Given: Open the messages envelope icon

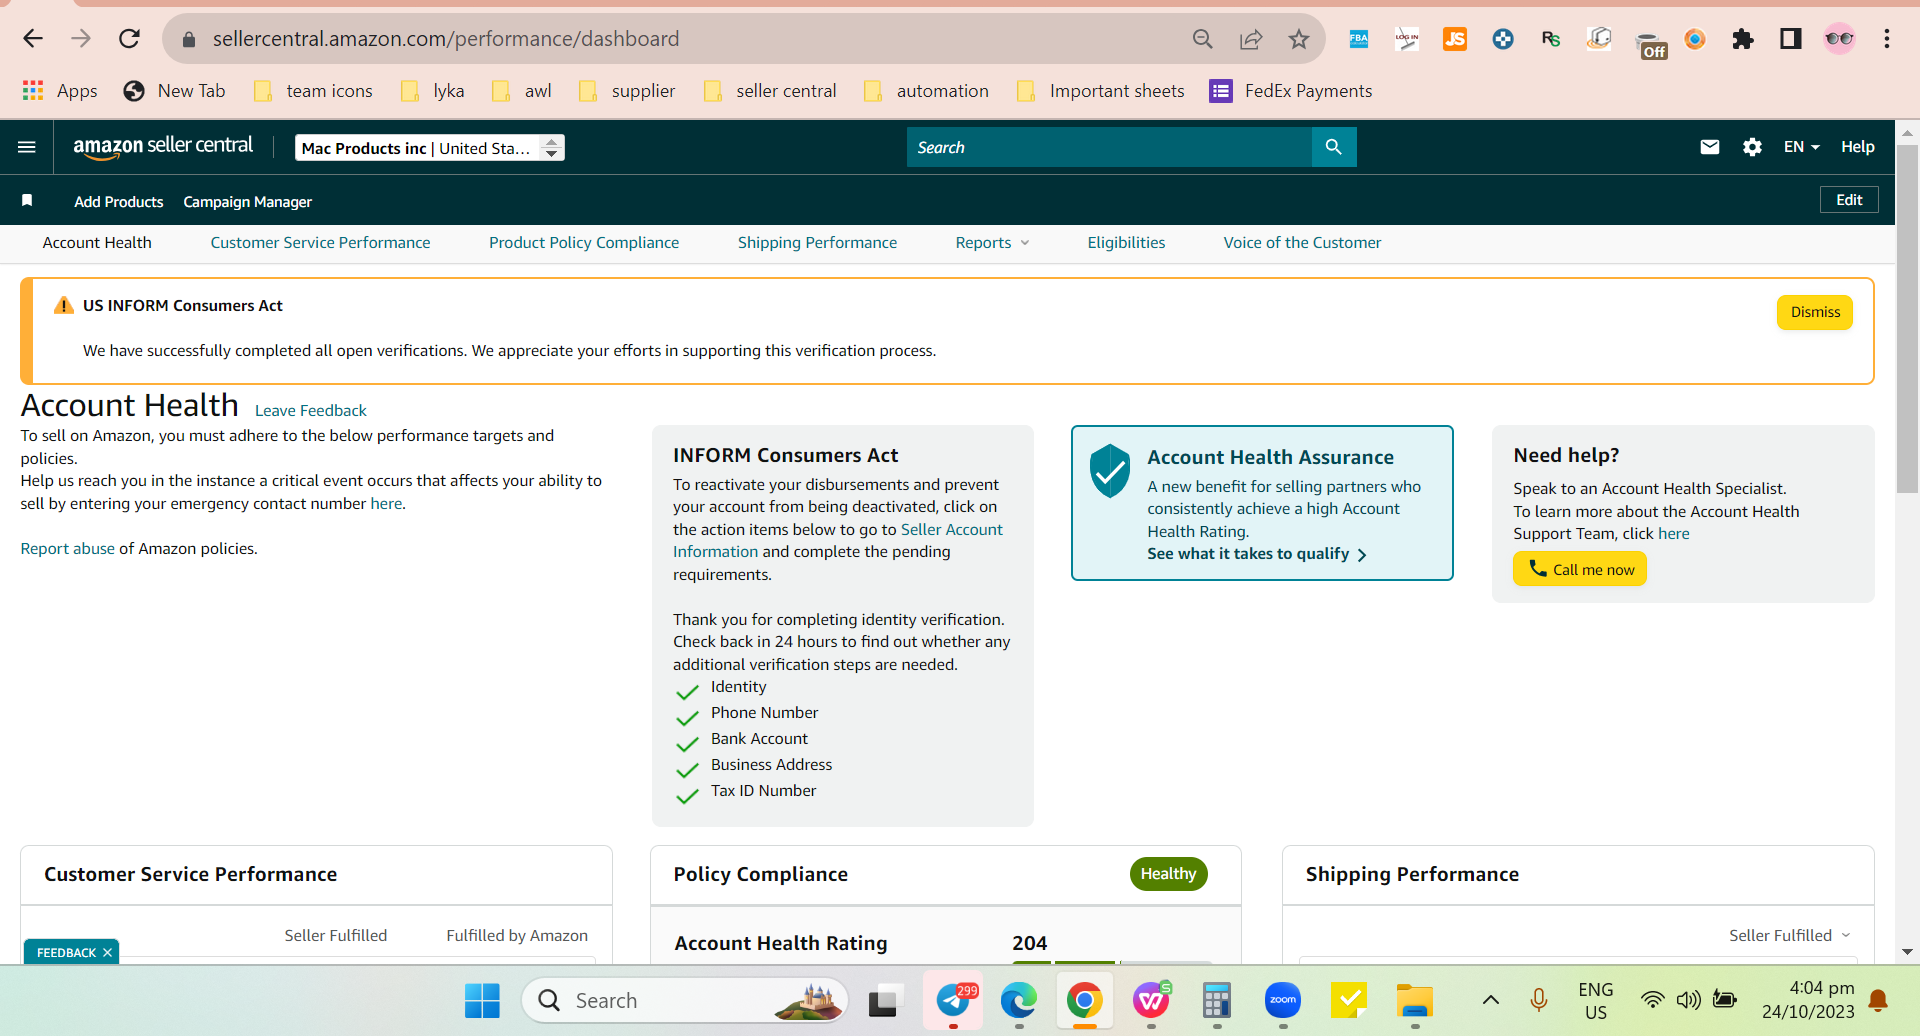Looking at the screenshot, I should [x=1710, y=147].
